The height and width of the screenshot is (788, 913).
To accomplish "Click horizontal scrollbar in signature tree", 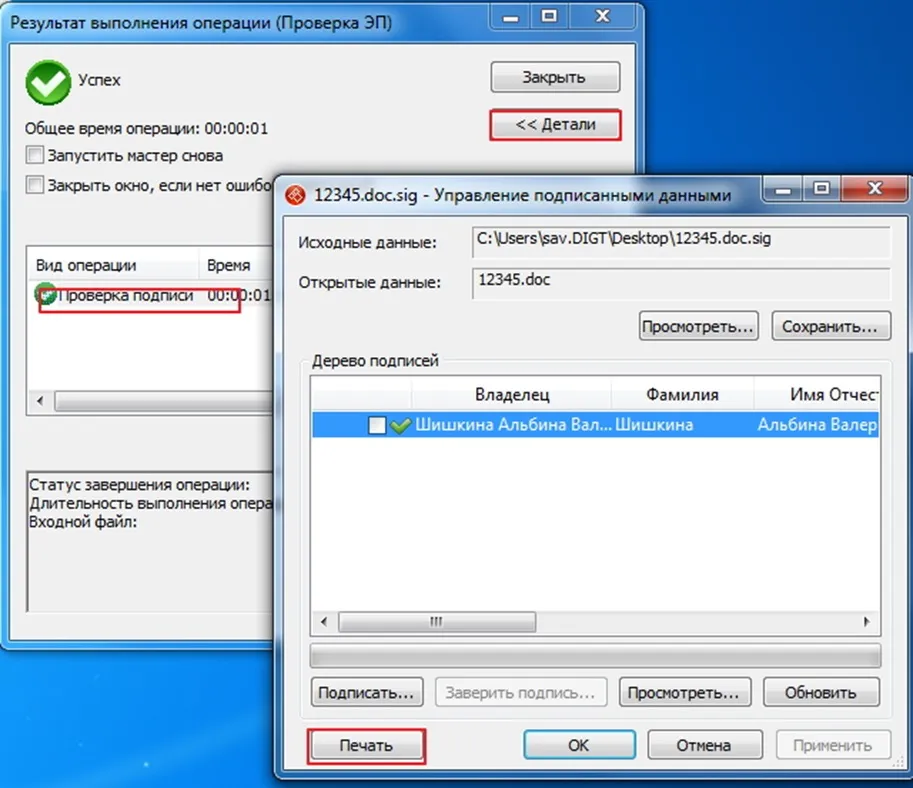I will pos(435,622).
